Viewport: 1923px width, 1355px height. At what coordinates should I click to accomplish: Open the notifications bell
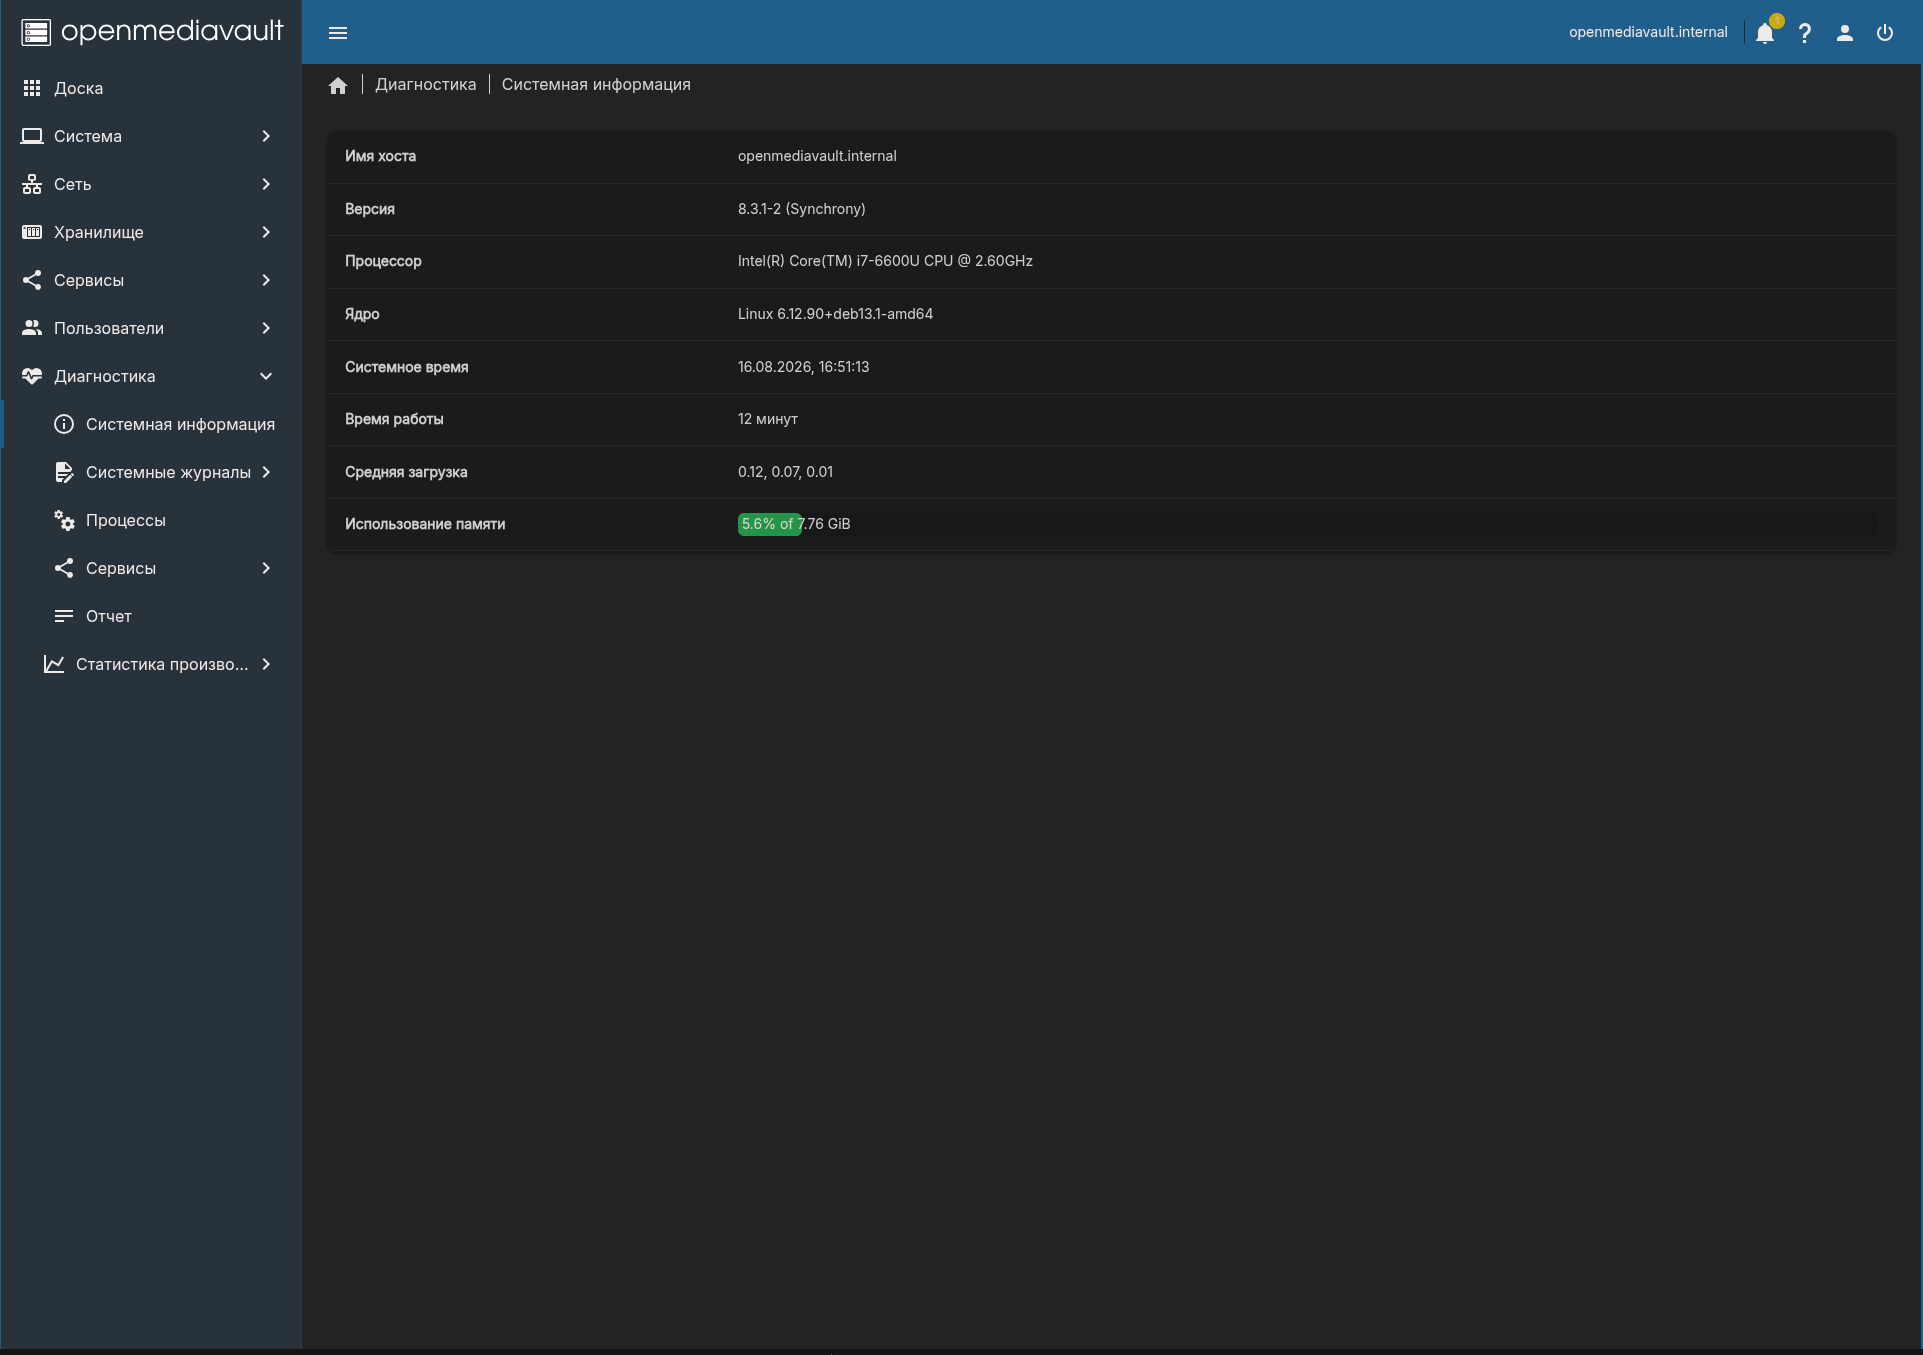(x=1765, y=33)
